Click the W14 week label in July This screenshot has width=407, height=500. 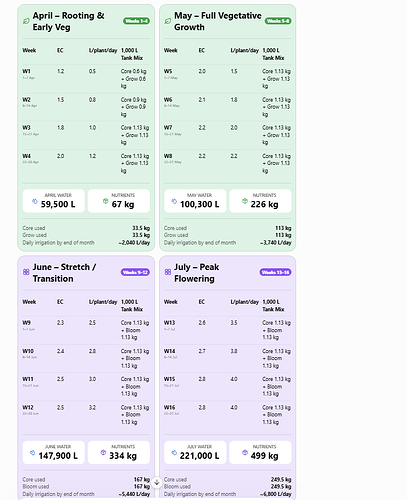coord(169,351)
